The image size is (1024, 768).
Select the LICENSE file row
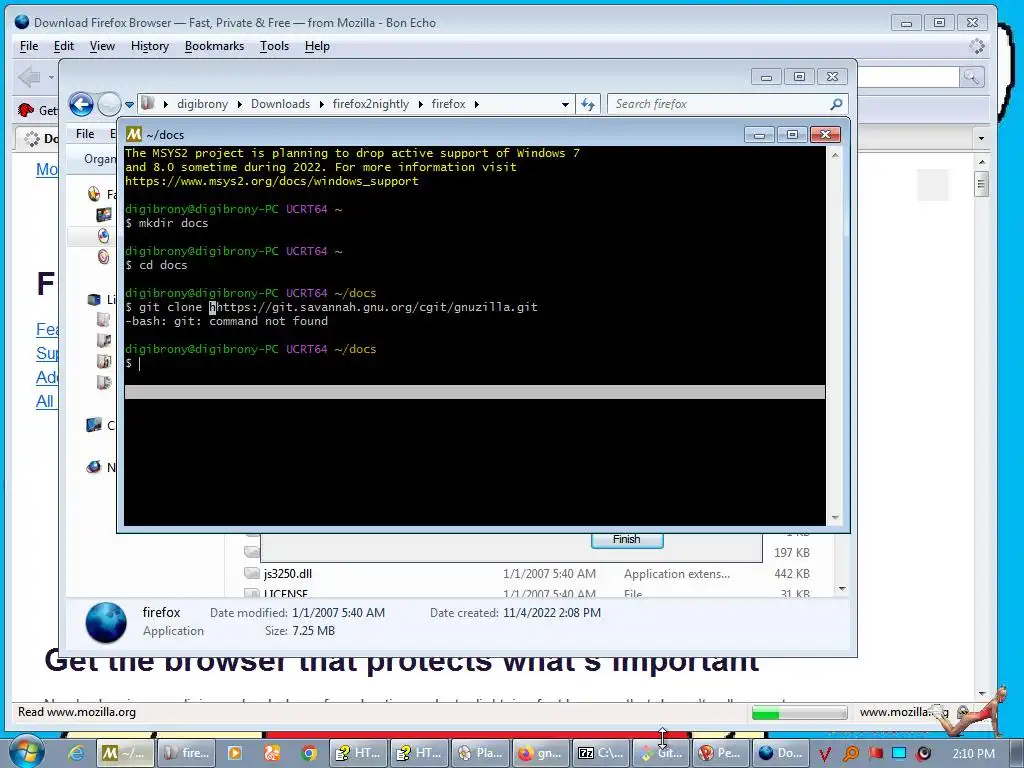pos(285,593)
